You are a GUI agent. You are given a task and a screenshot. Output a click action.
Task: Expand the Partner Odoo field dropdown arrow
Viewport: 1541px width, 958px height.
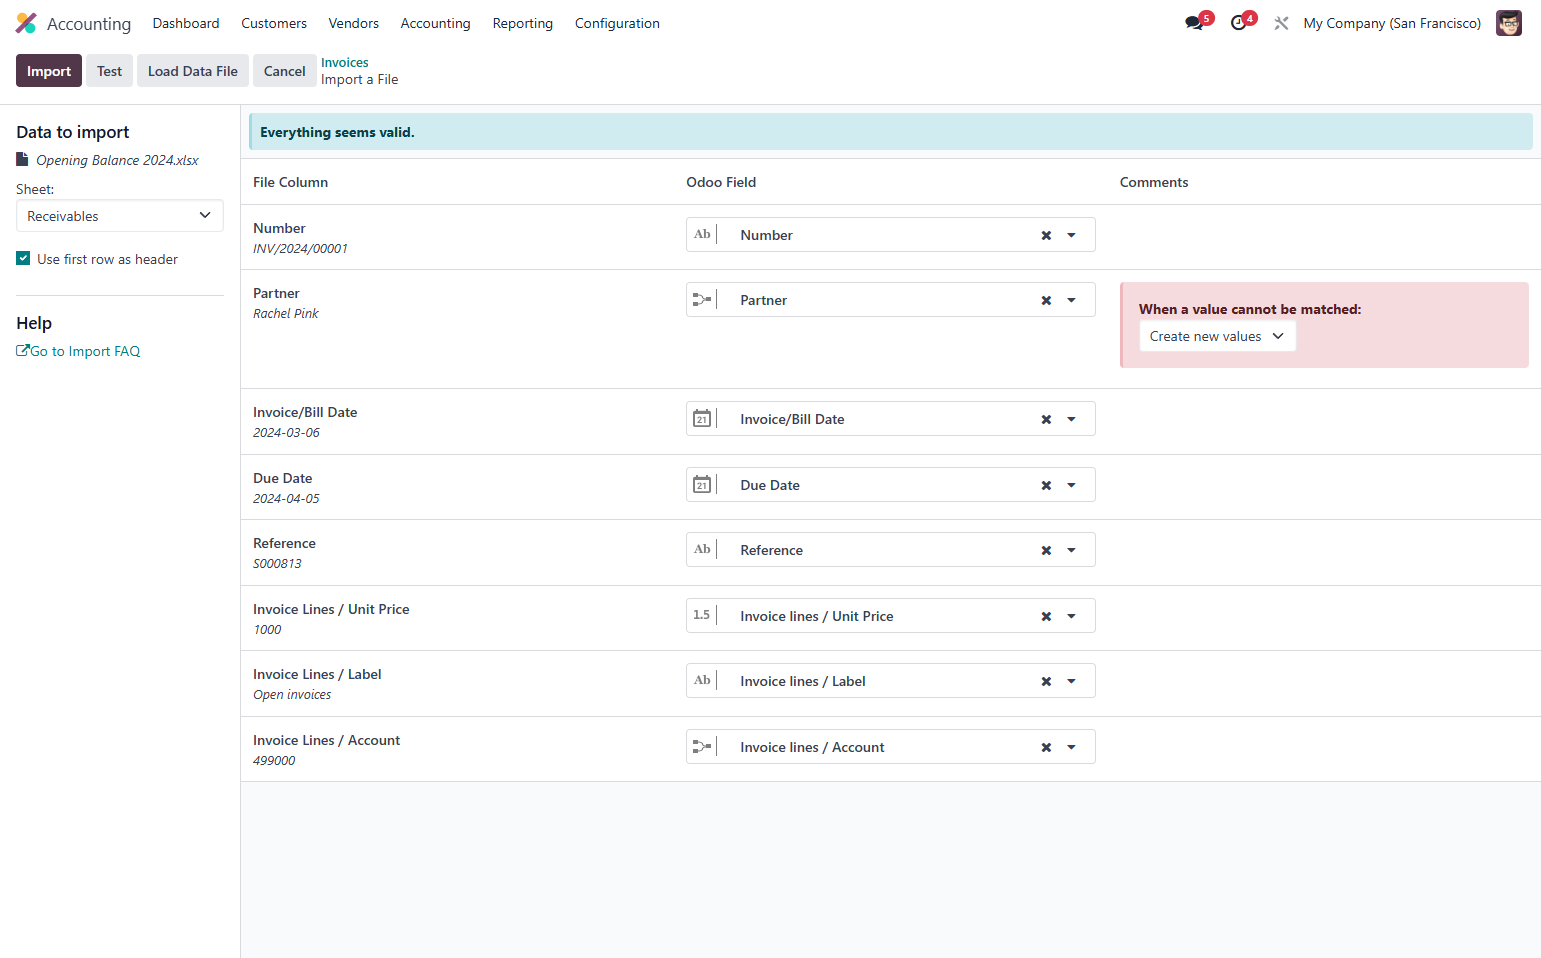point(1071,301)
